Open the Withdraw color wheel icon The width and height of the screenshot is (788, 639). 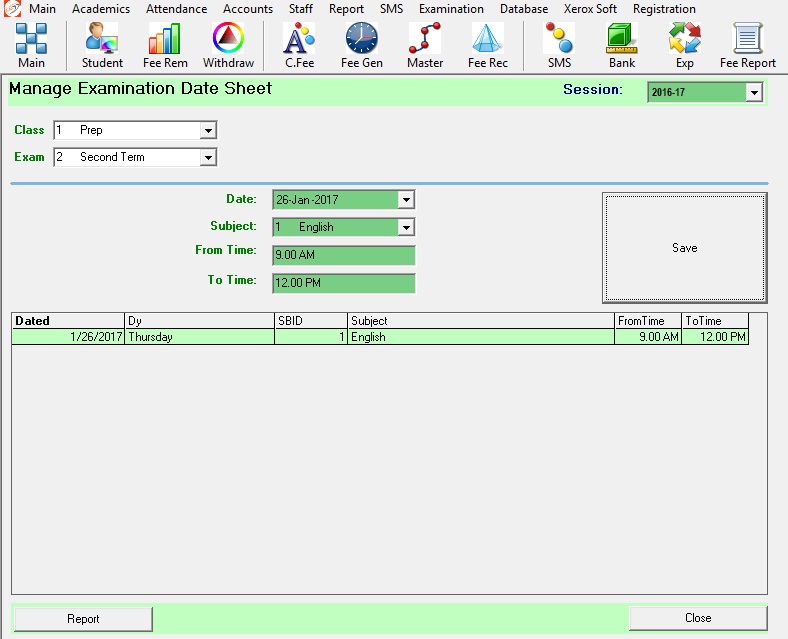pyautogui.click(x=228, y=46)
